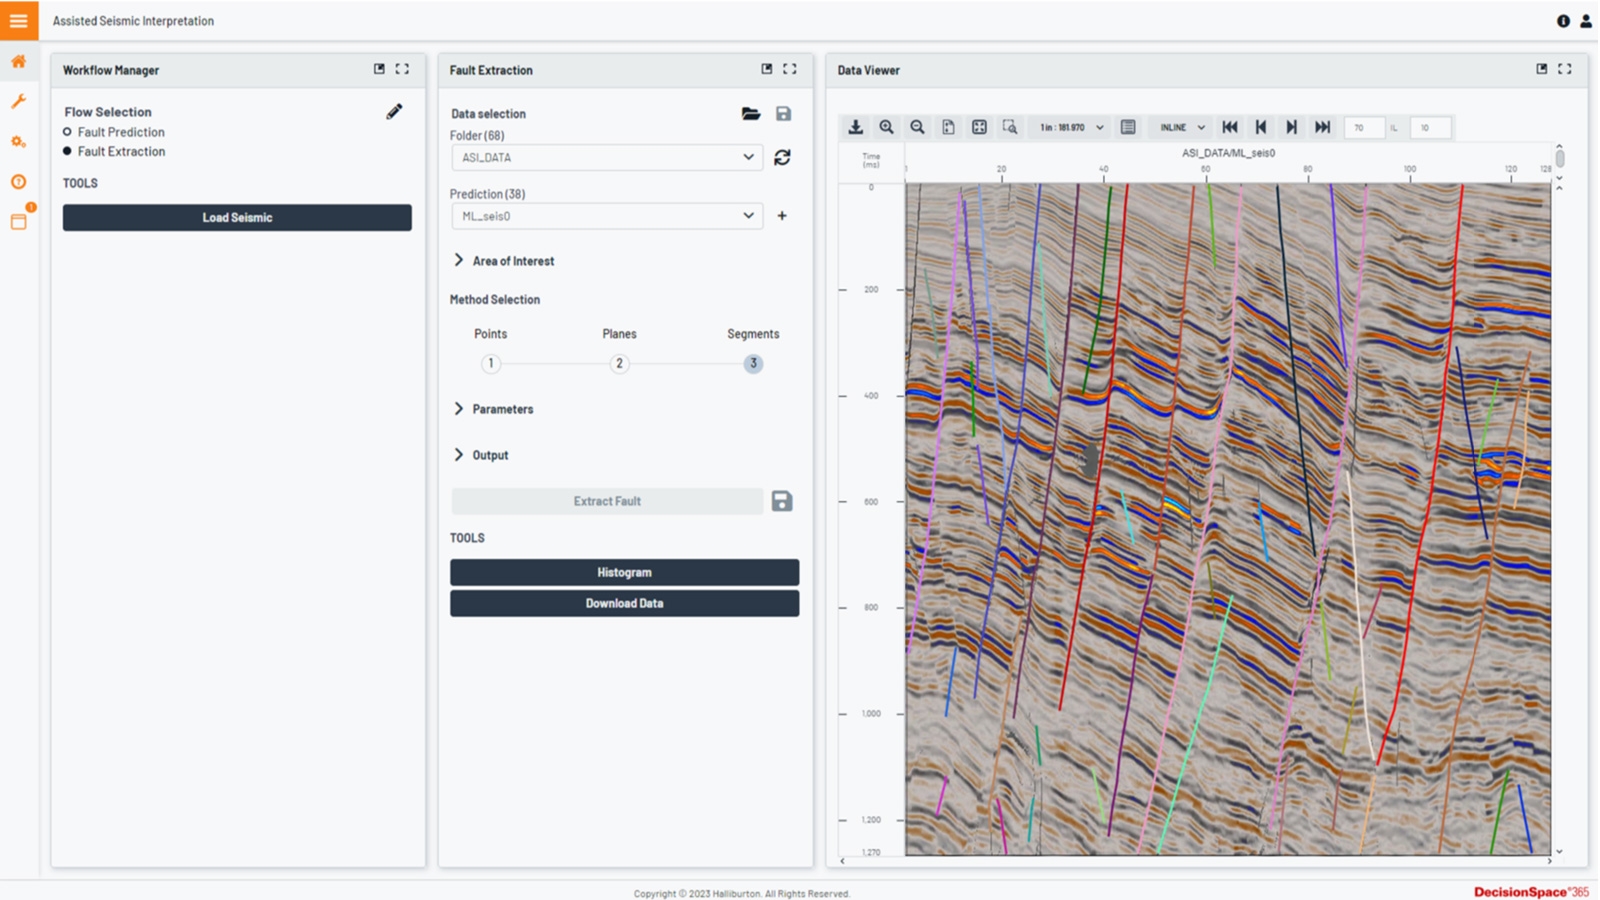Click the ASI_DATA/ML_seis0 viewer title
The image size is (1600, 900).
click(1228, 153)
